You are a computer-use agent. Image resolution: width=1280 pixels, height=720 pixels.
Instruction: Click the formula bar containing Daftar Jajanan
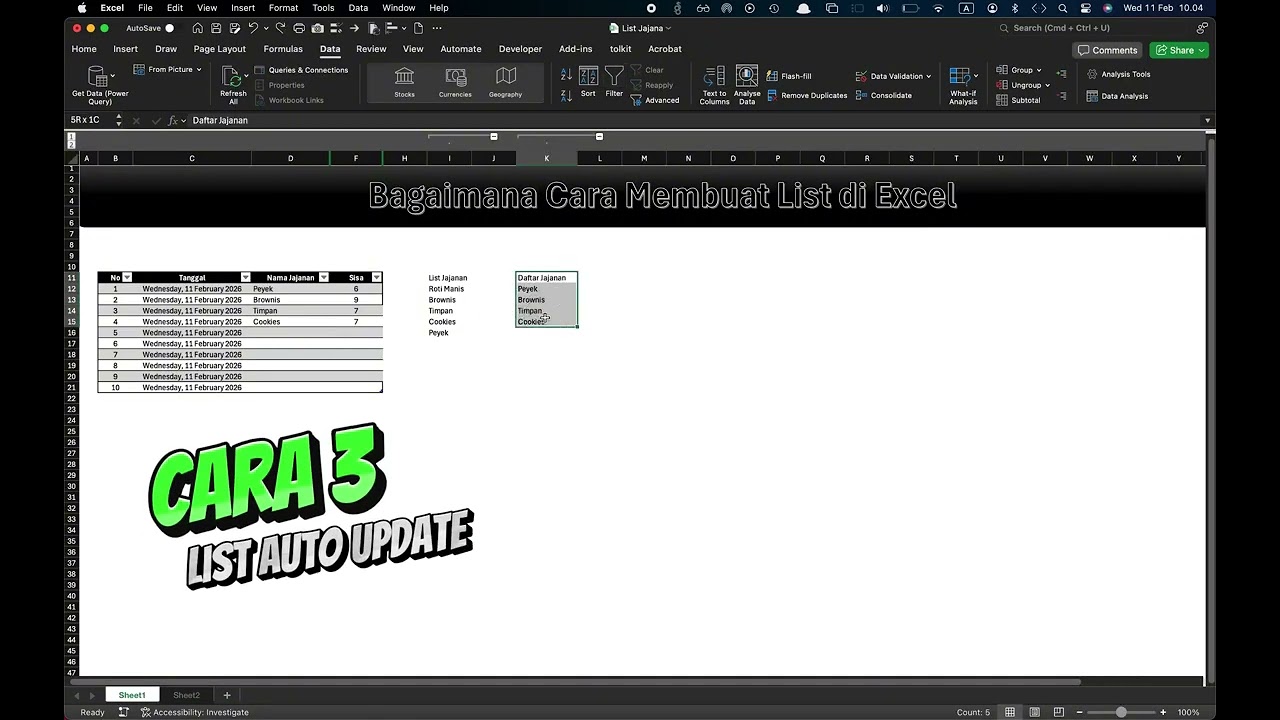coord(694,120)
